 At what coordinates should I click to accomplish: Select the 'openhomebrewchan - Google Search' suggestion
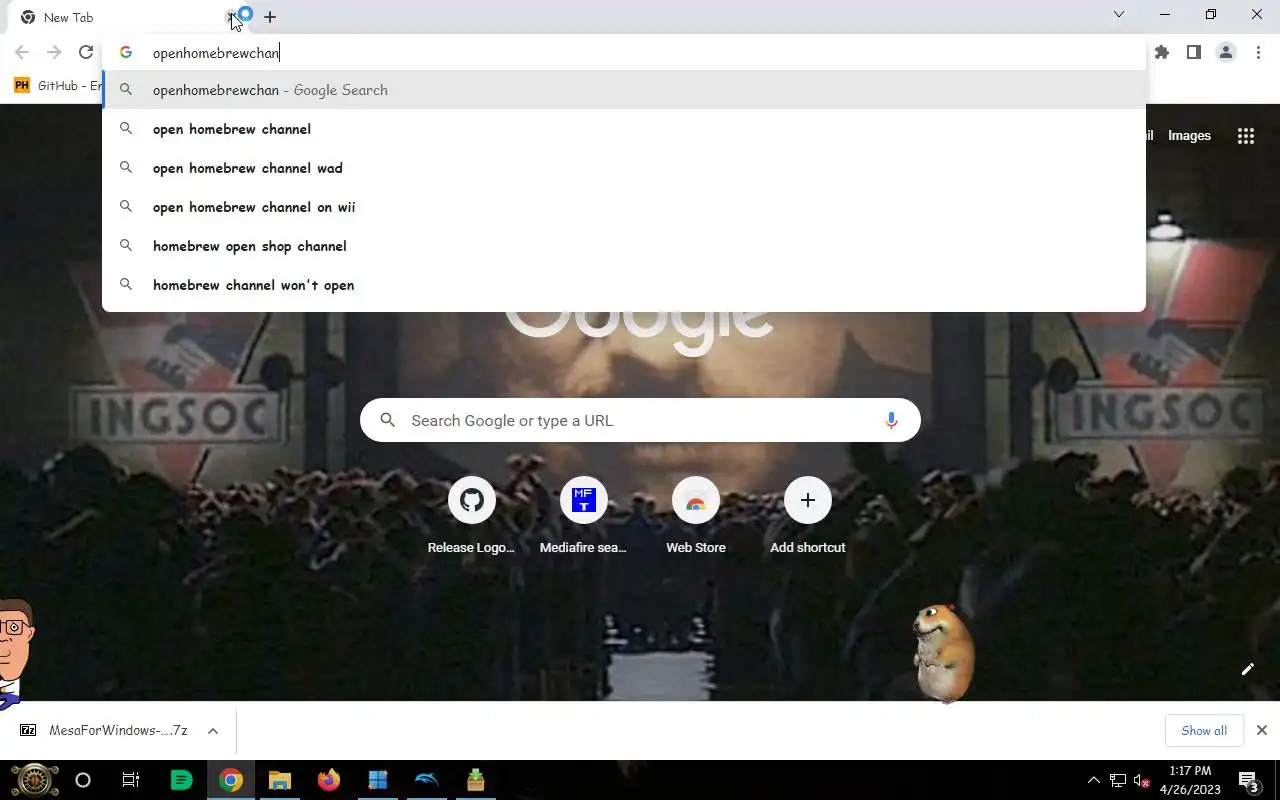coord(624,90)
